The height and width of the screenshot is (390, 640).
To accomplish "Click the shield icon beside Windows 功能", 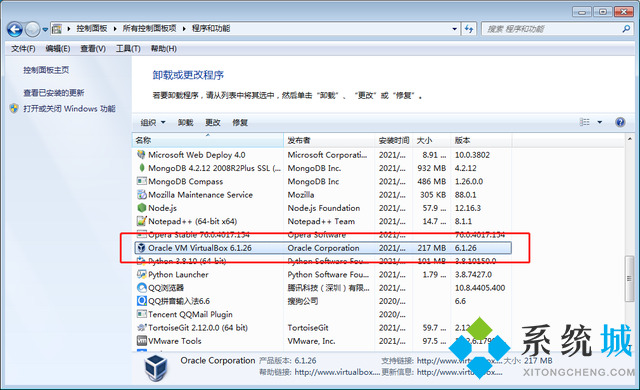I will tap(14, 109).
